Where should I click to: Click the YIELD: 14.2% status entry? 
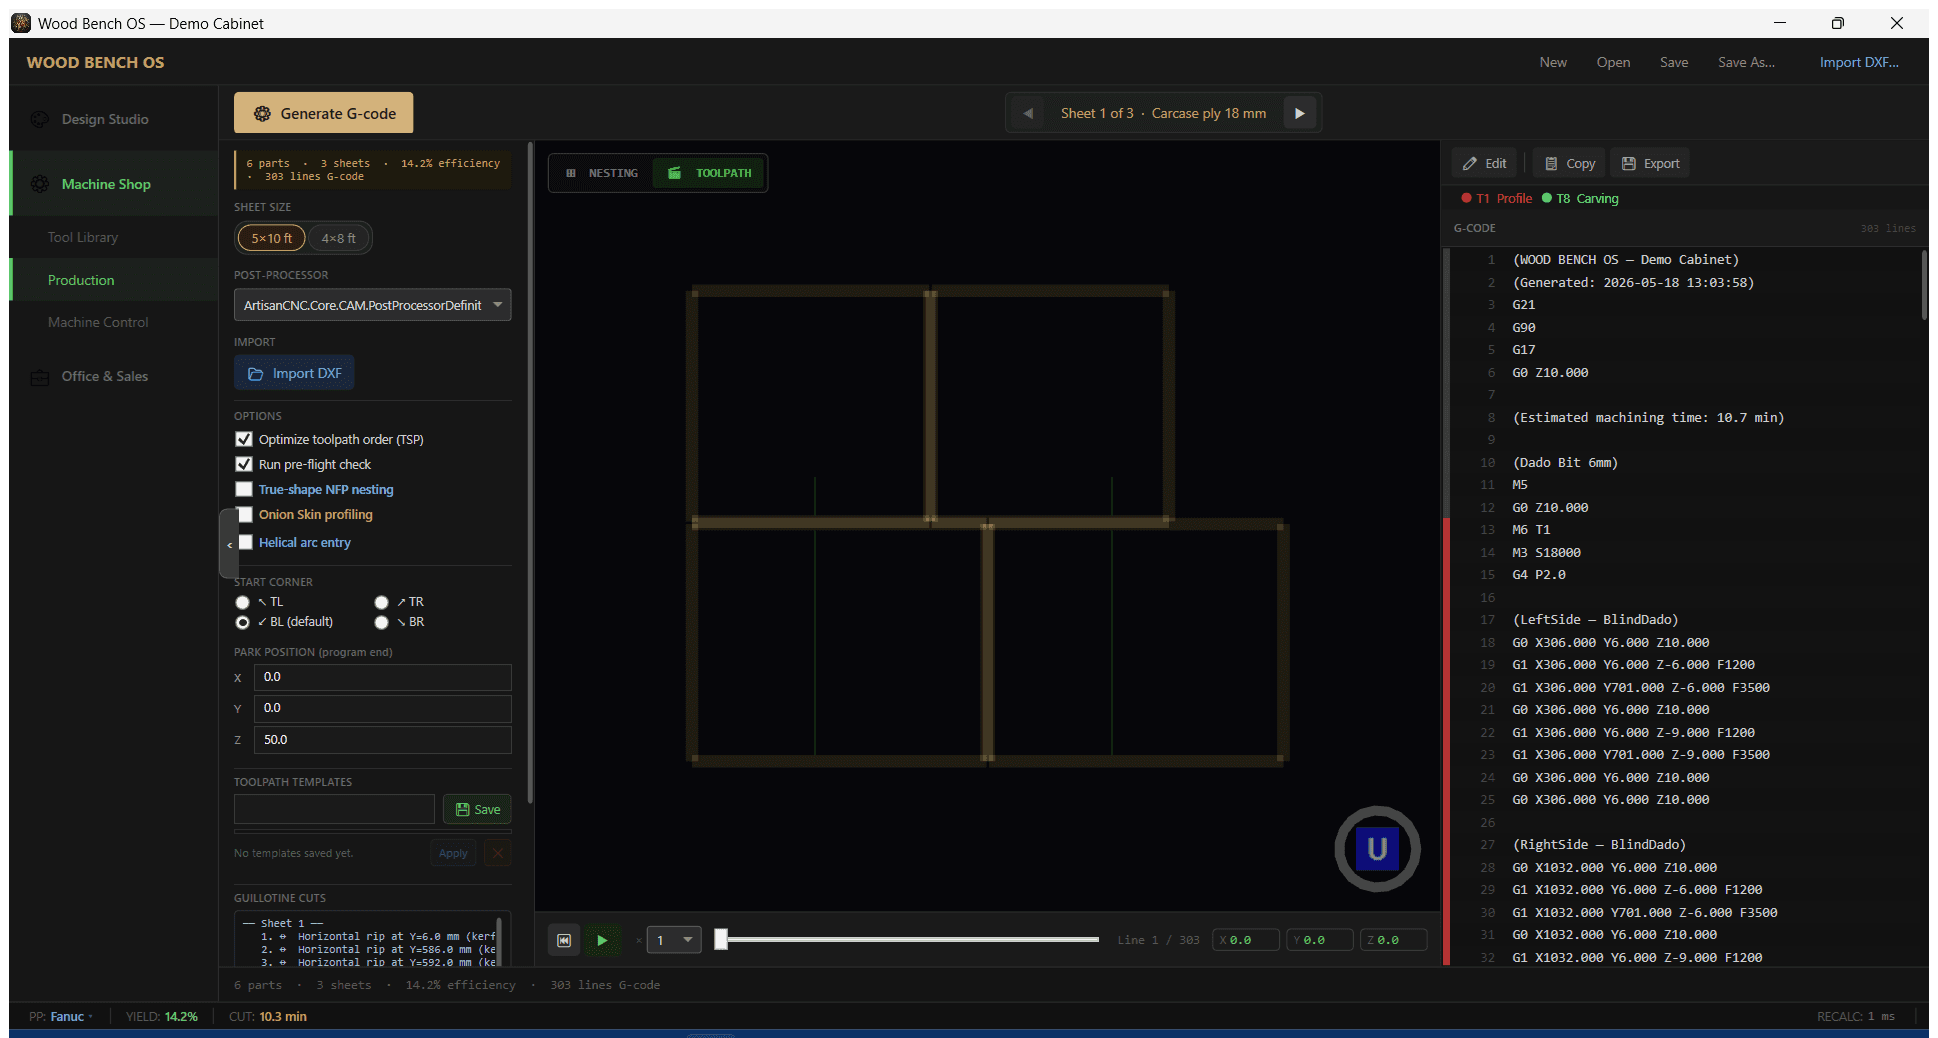161,1017
